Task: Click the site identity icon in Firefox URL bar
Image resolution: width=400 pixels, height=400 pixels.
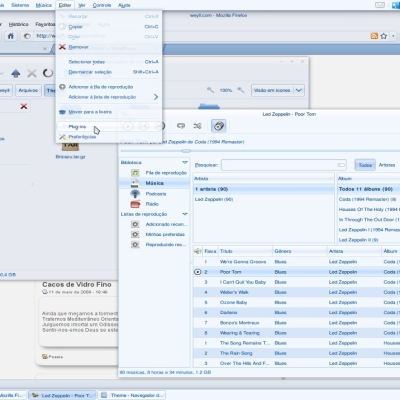Action: click(x=27, y=36)
